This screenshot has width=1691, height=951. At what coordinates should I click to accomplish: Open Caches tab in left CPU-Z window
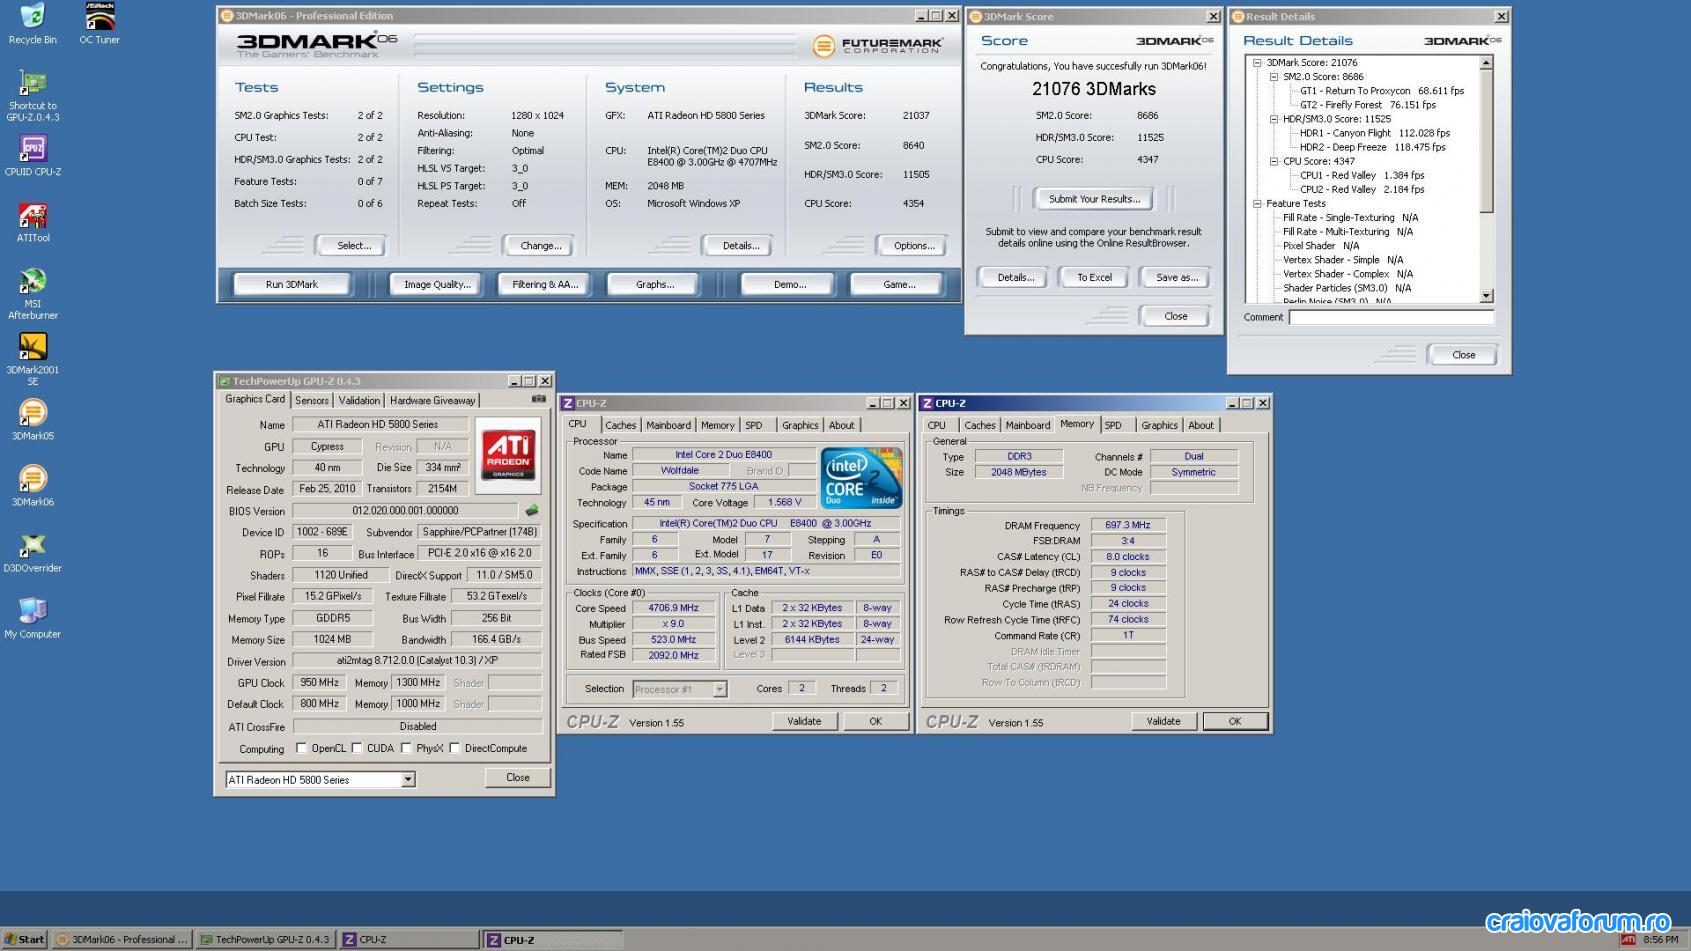620,426
